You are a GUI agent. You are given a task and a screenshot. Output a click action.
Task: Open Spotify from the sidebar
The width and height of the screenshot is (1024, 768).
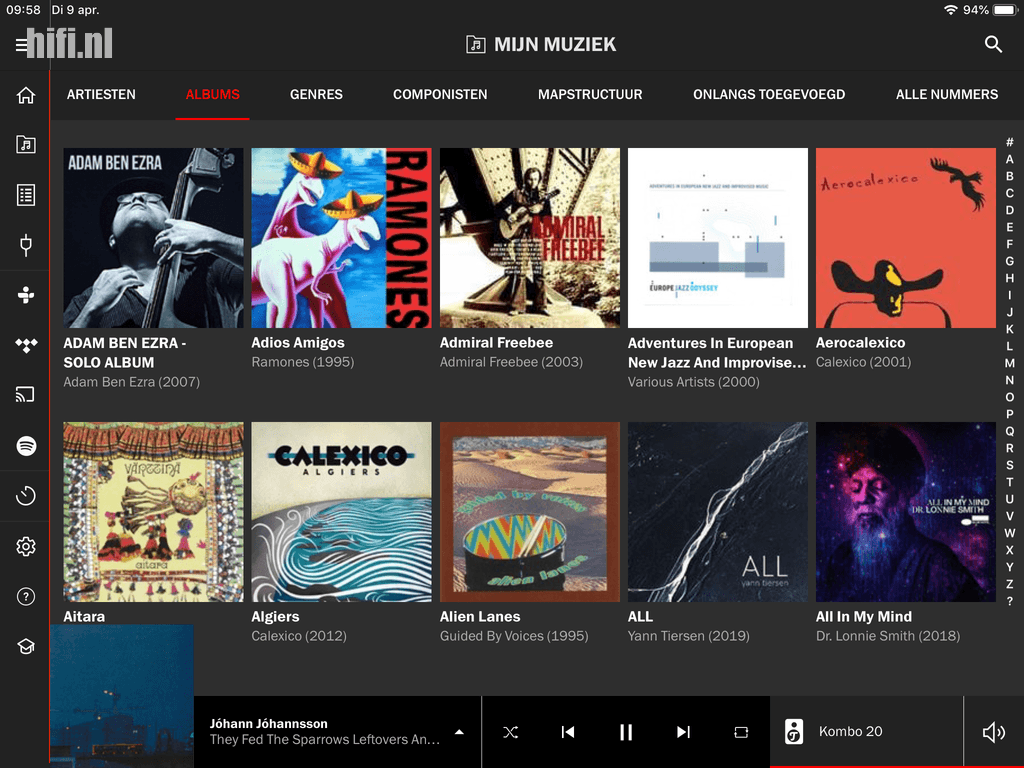coord(25,445)
